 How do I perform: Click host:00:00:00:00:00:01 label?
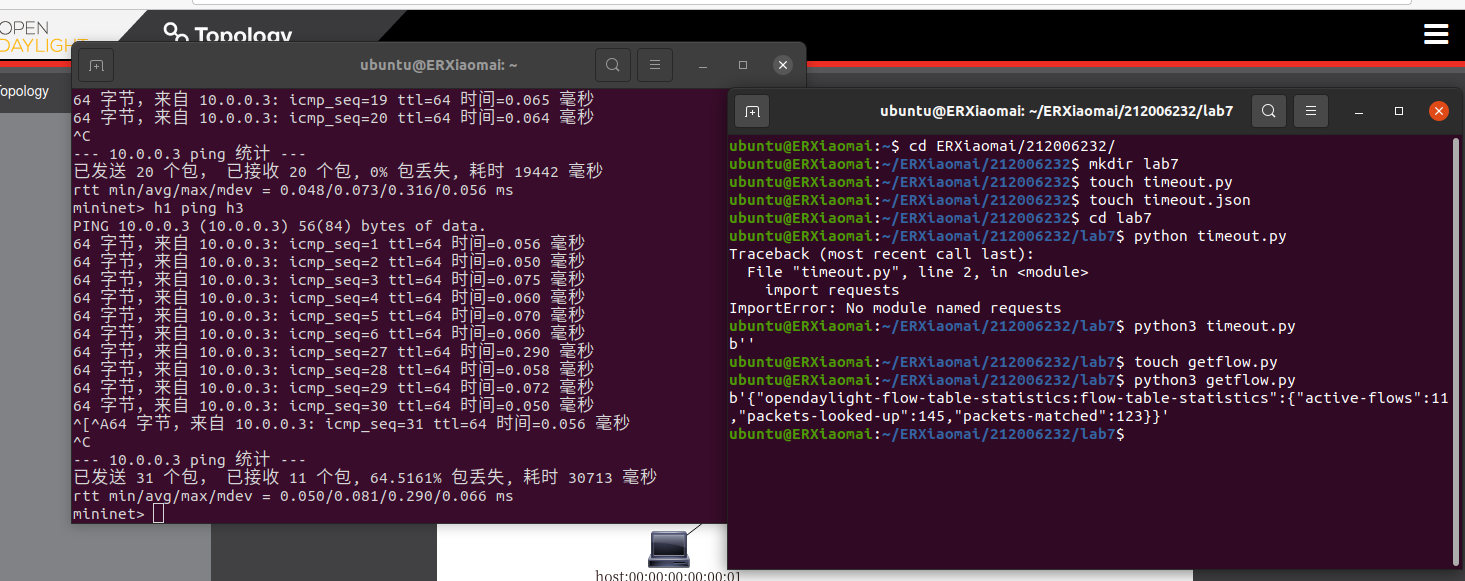(x=668, y=575)
